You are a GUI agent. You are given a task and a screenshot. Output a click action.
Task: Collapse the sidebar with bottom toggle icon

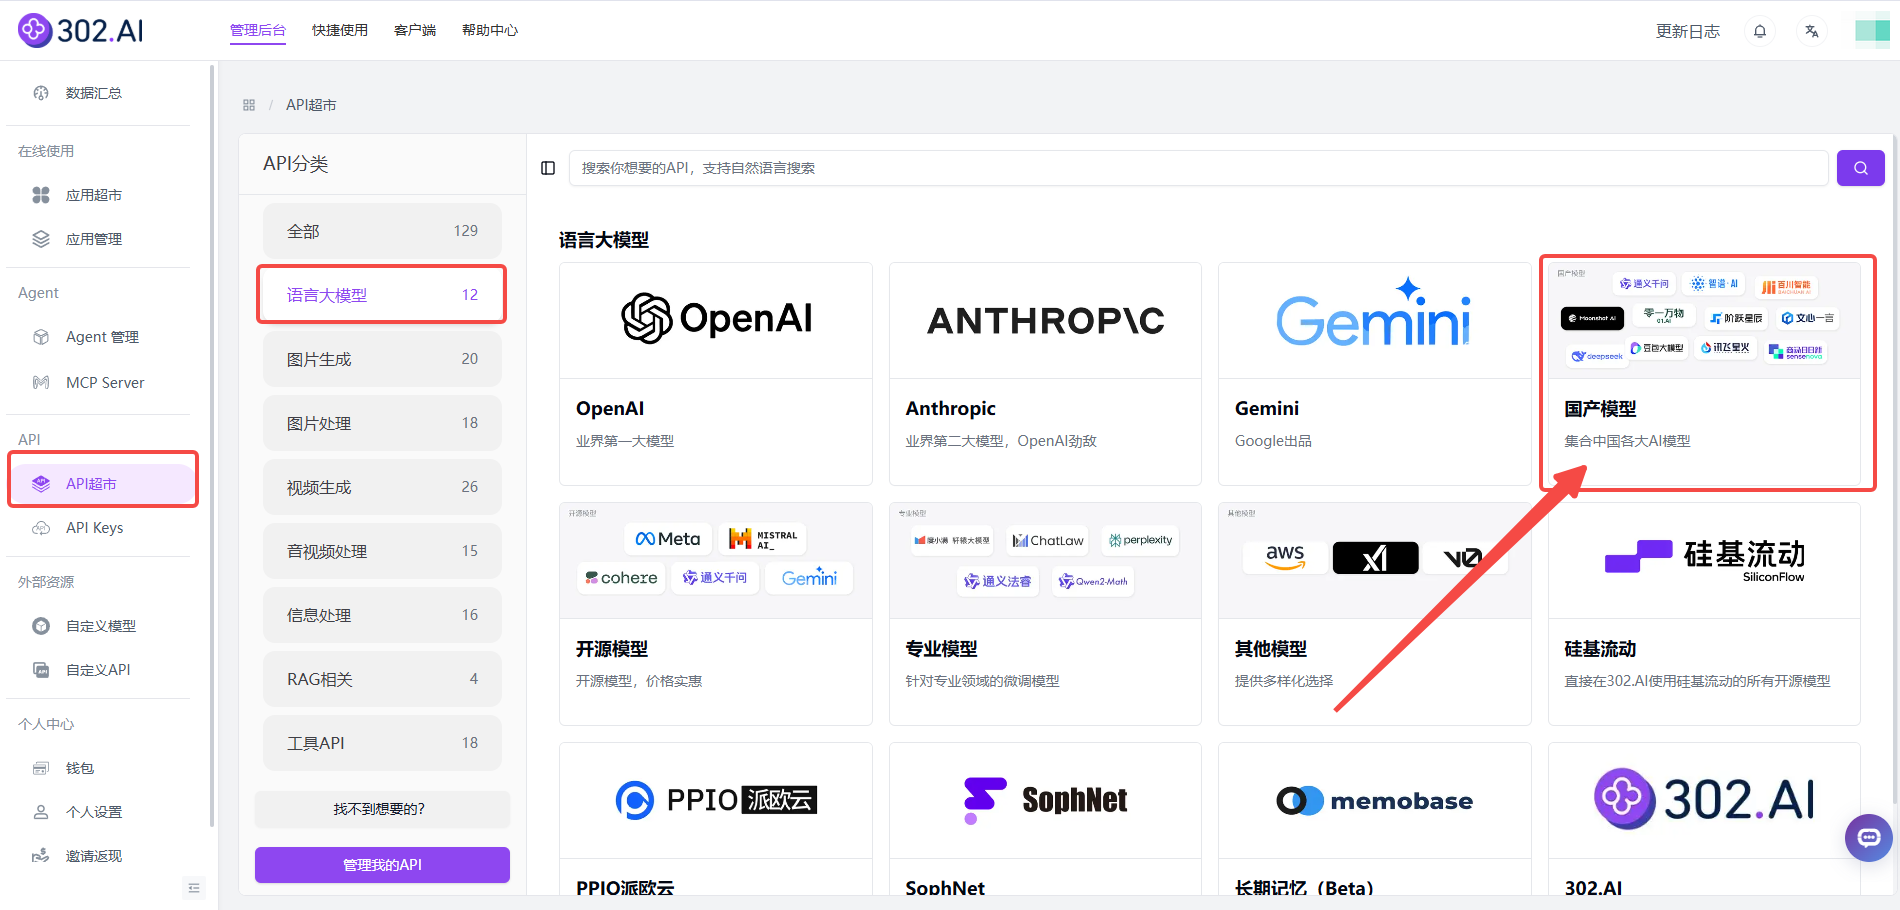194,888
